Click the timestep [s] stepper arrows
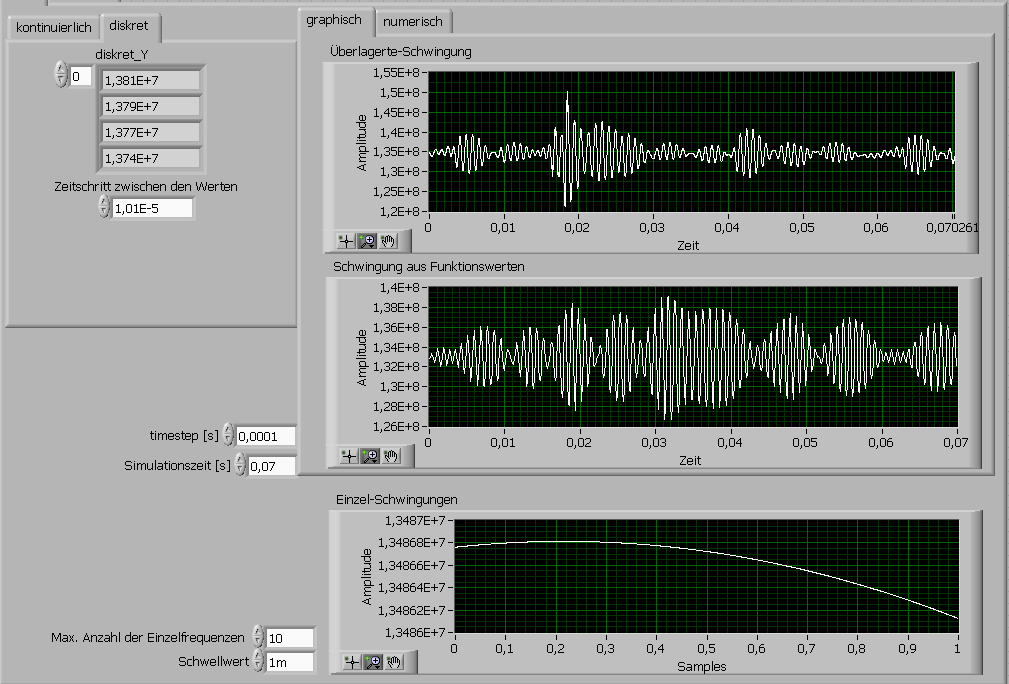 pyautogui.click(x=228, y=434)
